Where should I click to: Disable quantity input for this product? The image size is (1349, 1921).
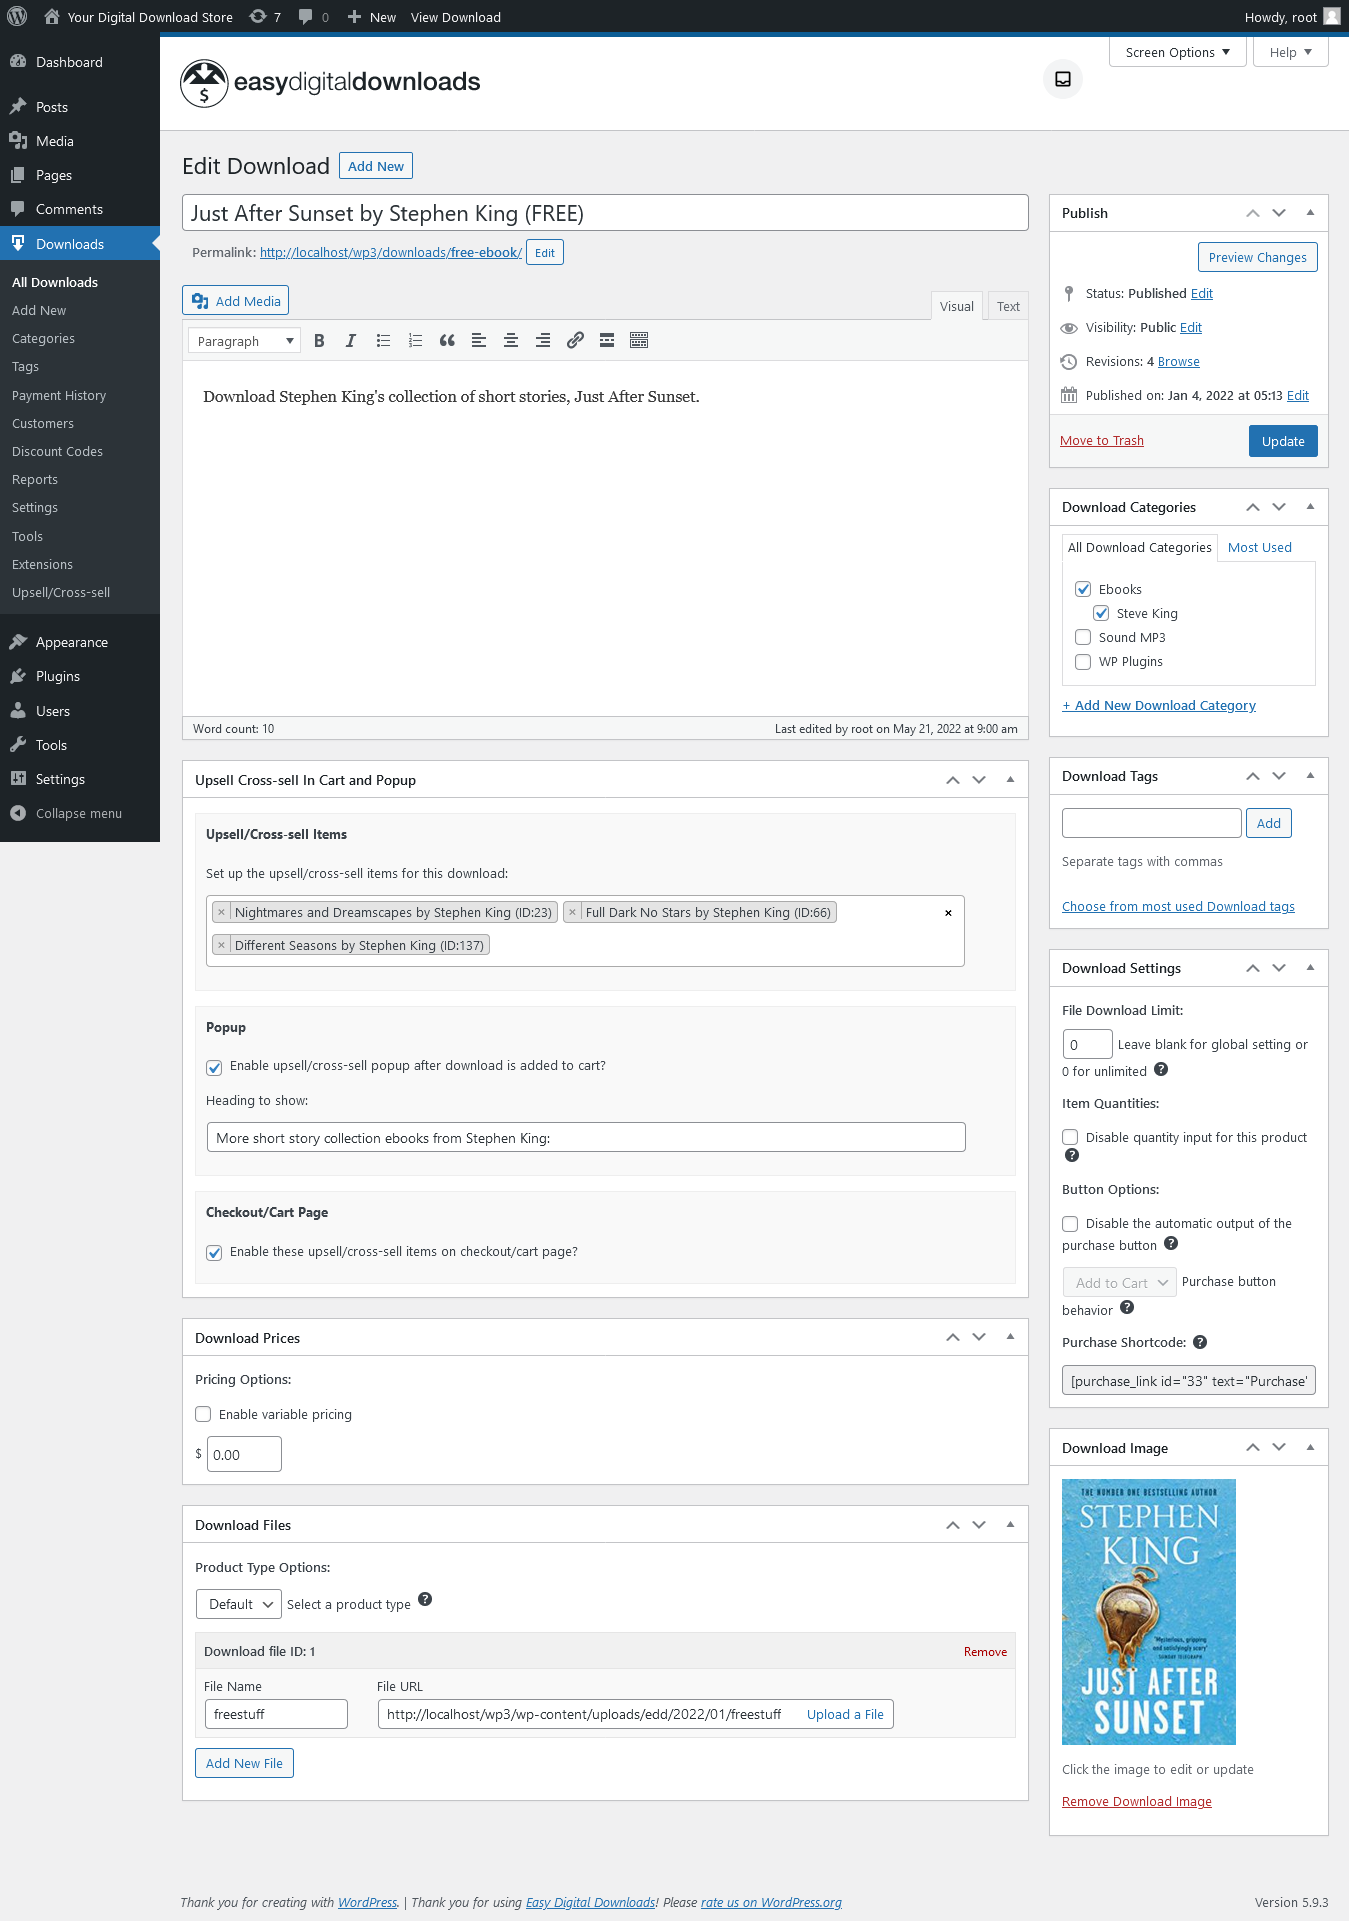[1070, 1137]
